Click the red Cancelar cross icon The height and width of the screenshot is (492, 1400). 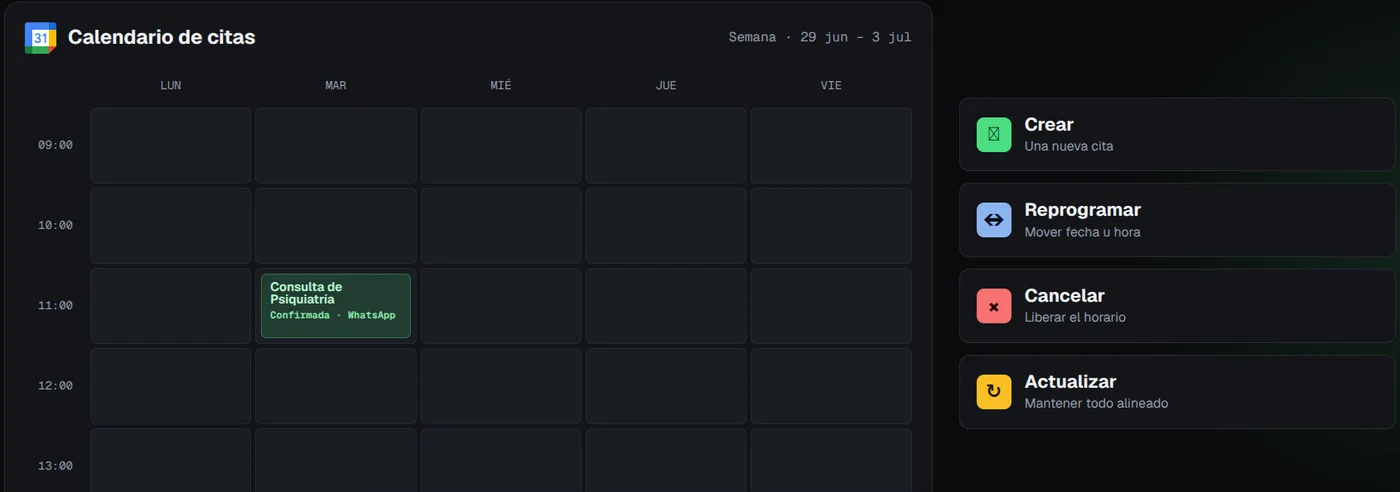point(994,306)
